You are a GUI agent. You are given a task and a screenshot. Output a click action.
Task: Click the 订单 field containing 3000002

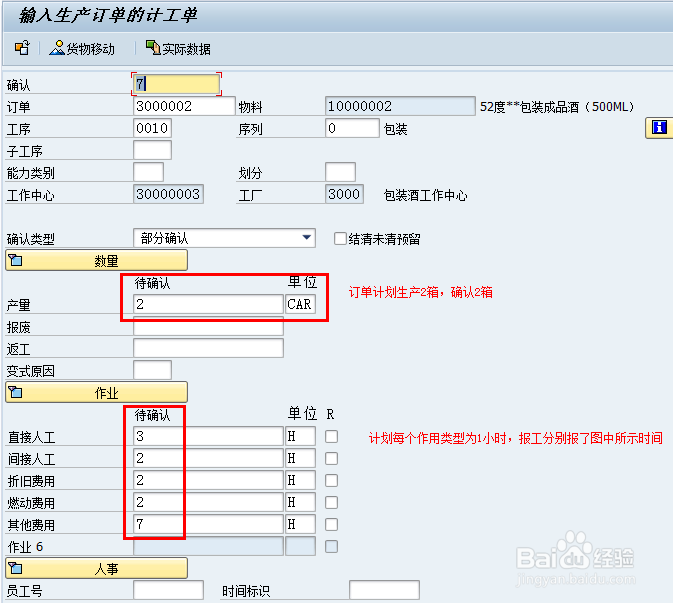tap(185, 106)
